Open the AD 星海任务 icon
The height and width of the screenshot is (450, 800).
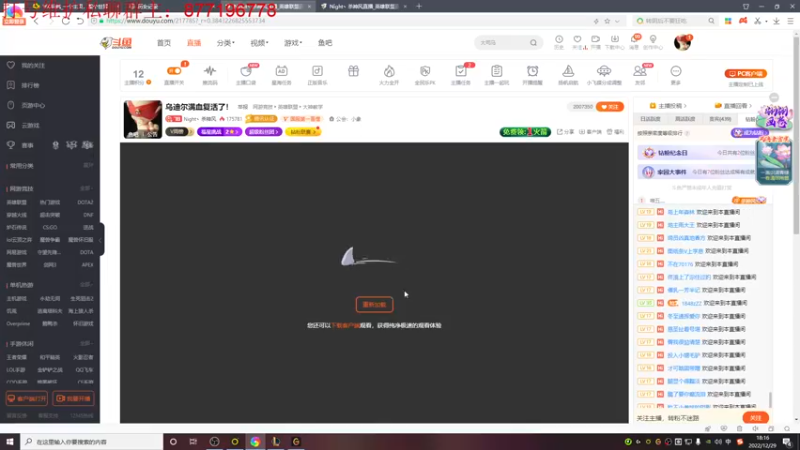281,71
